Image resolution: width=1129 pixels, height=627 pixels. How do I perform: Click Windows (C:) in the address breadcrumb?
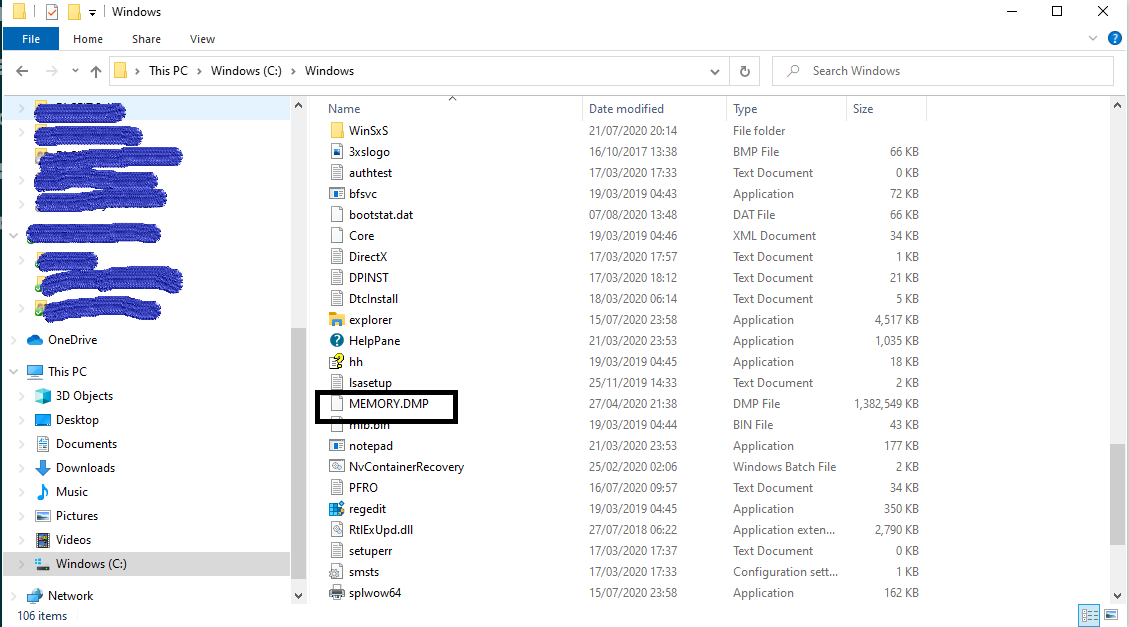246,71
